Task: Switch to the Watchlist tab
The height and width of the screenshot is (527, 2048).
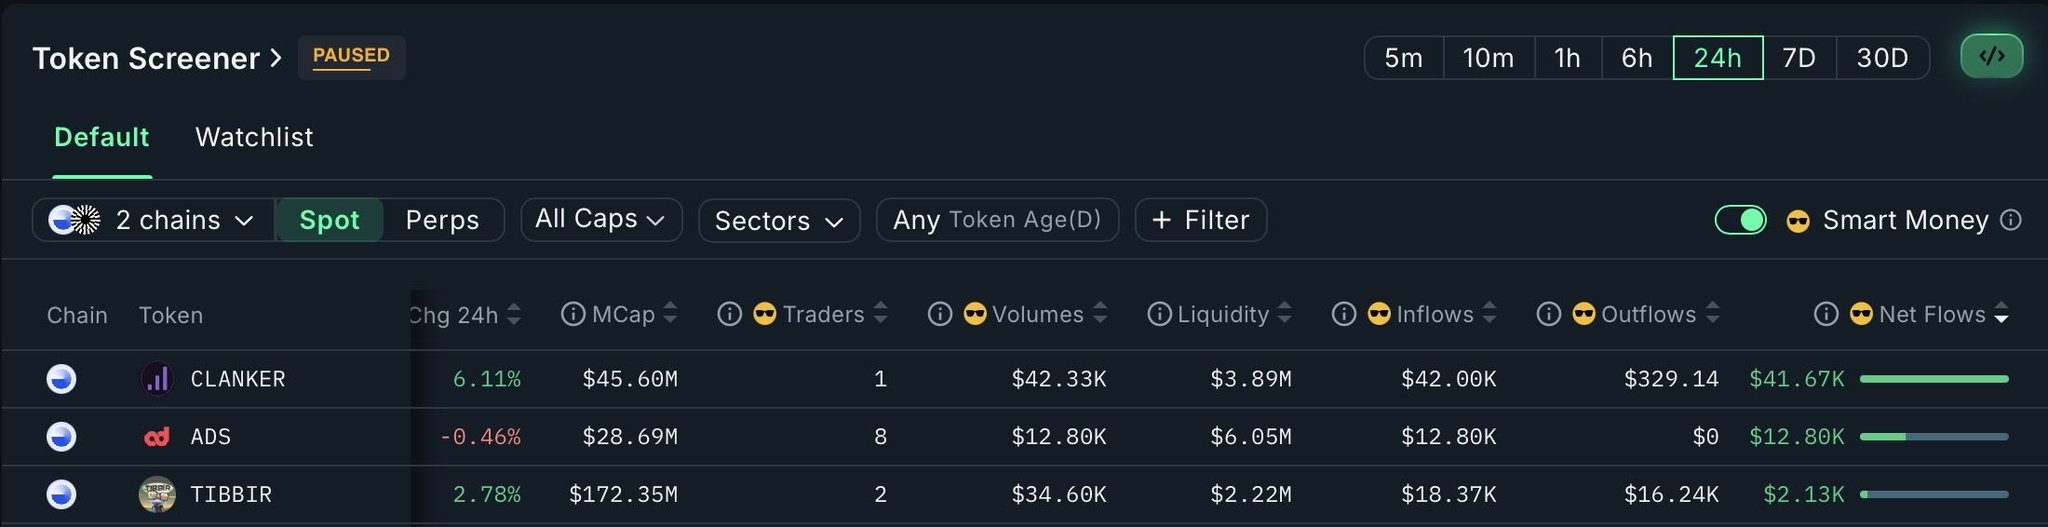Action: point(254,137)
